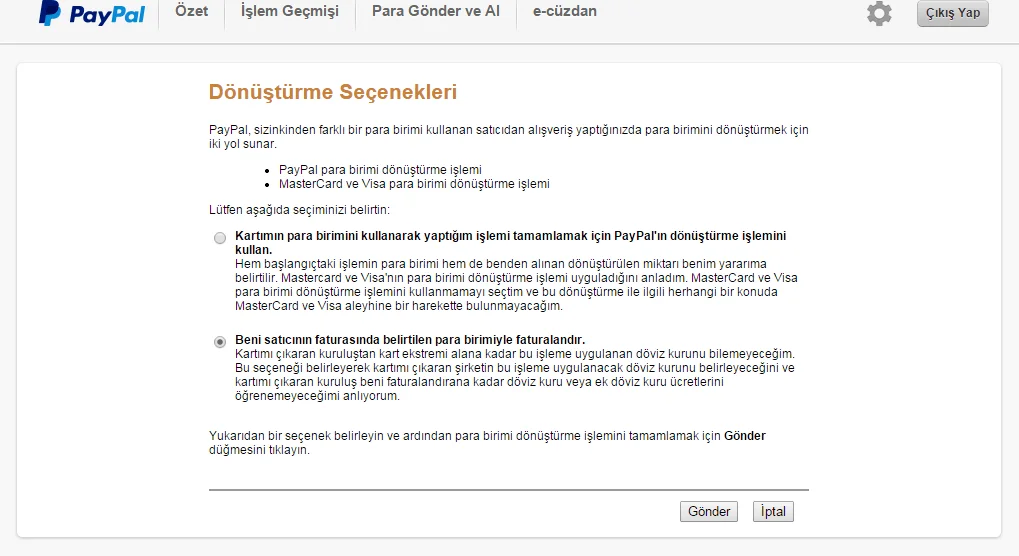Switch to Para Gönder ve Al
The image size is (1019, 556).
point(435,11)
